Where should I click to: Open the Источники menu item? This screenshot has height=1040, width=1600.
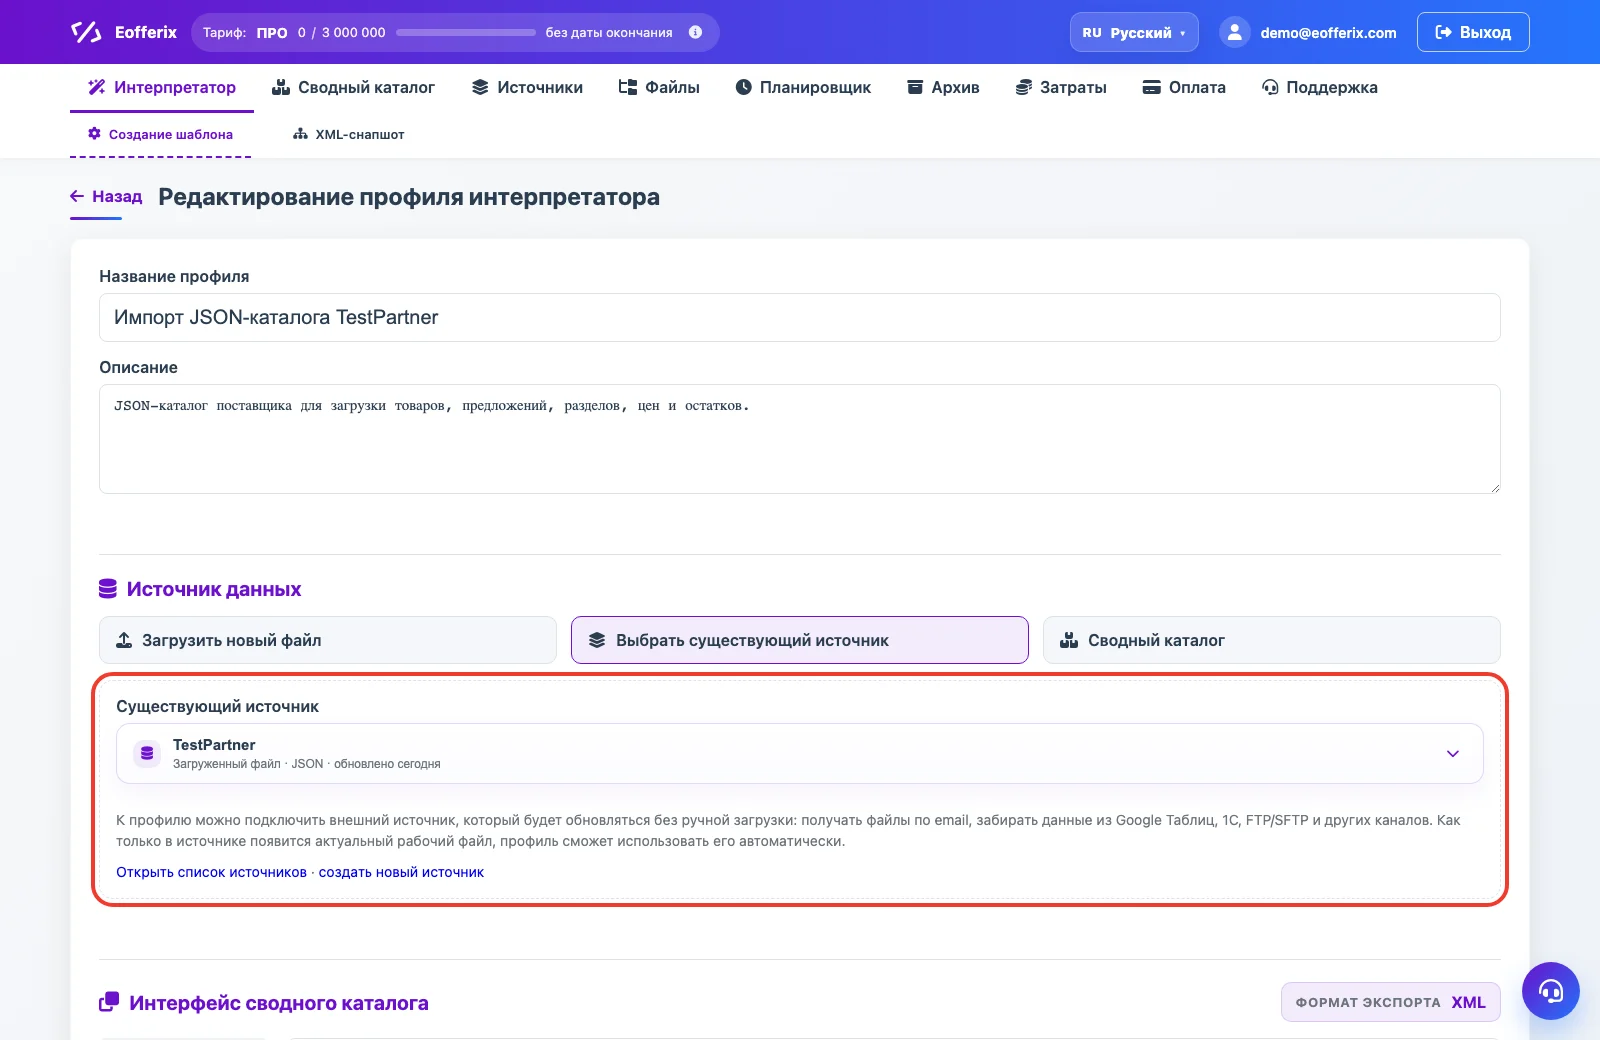527,87
